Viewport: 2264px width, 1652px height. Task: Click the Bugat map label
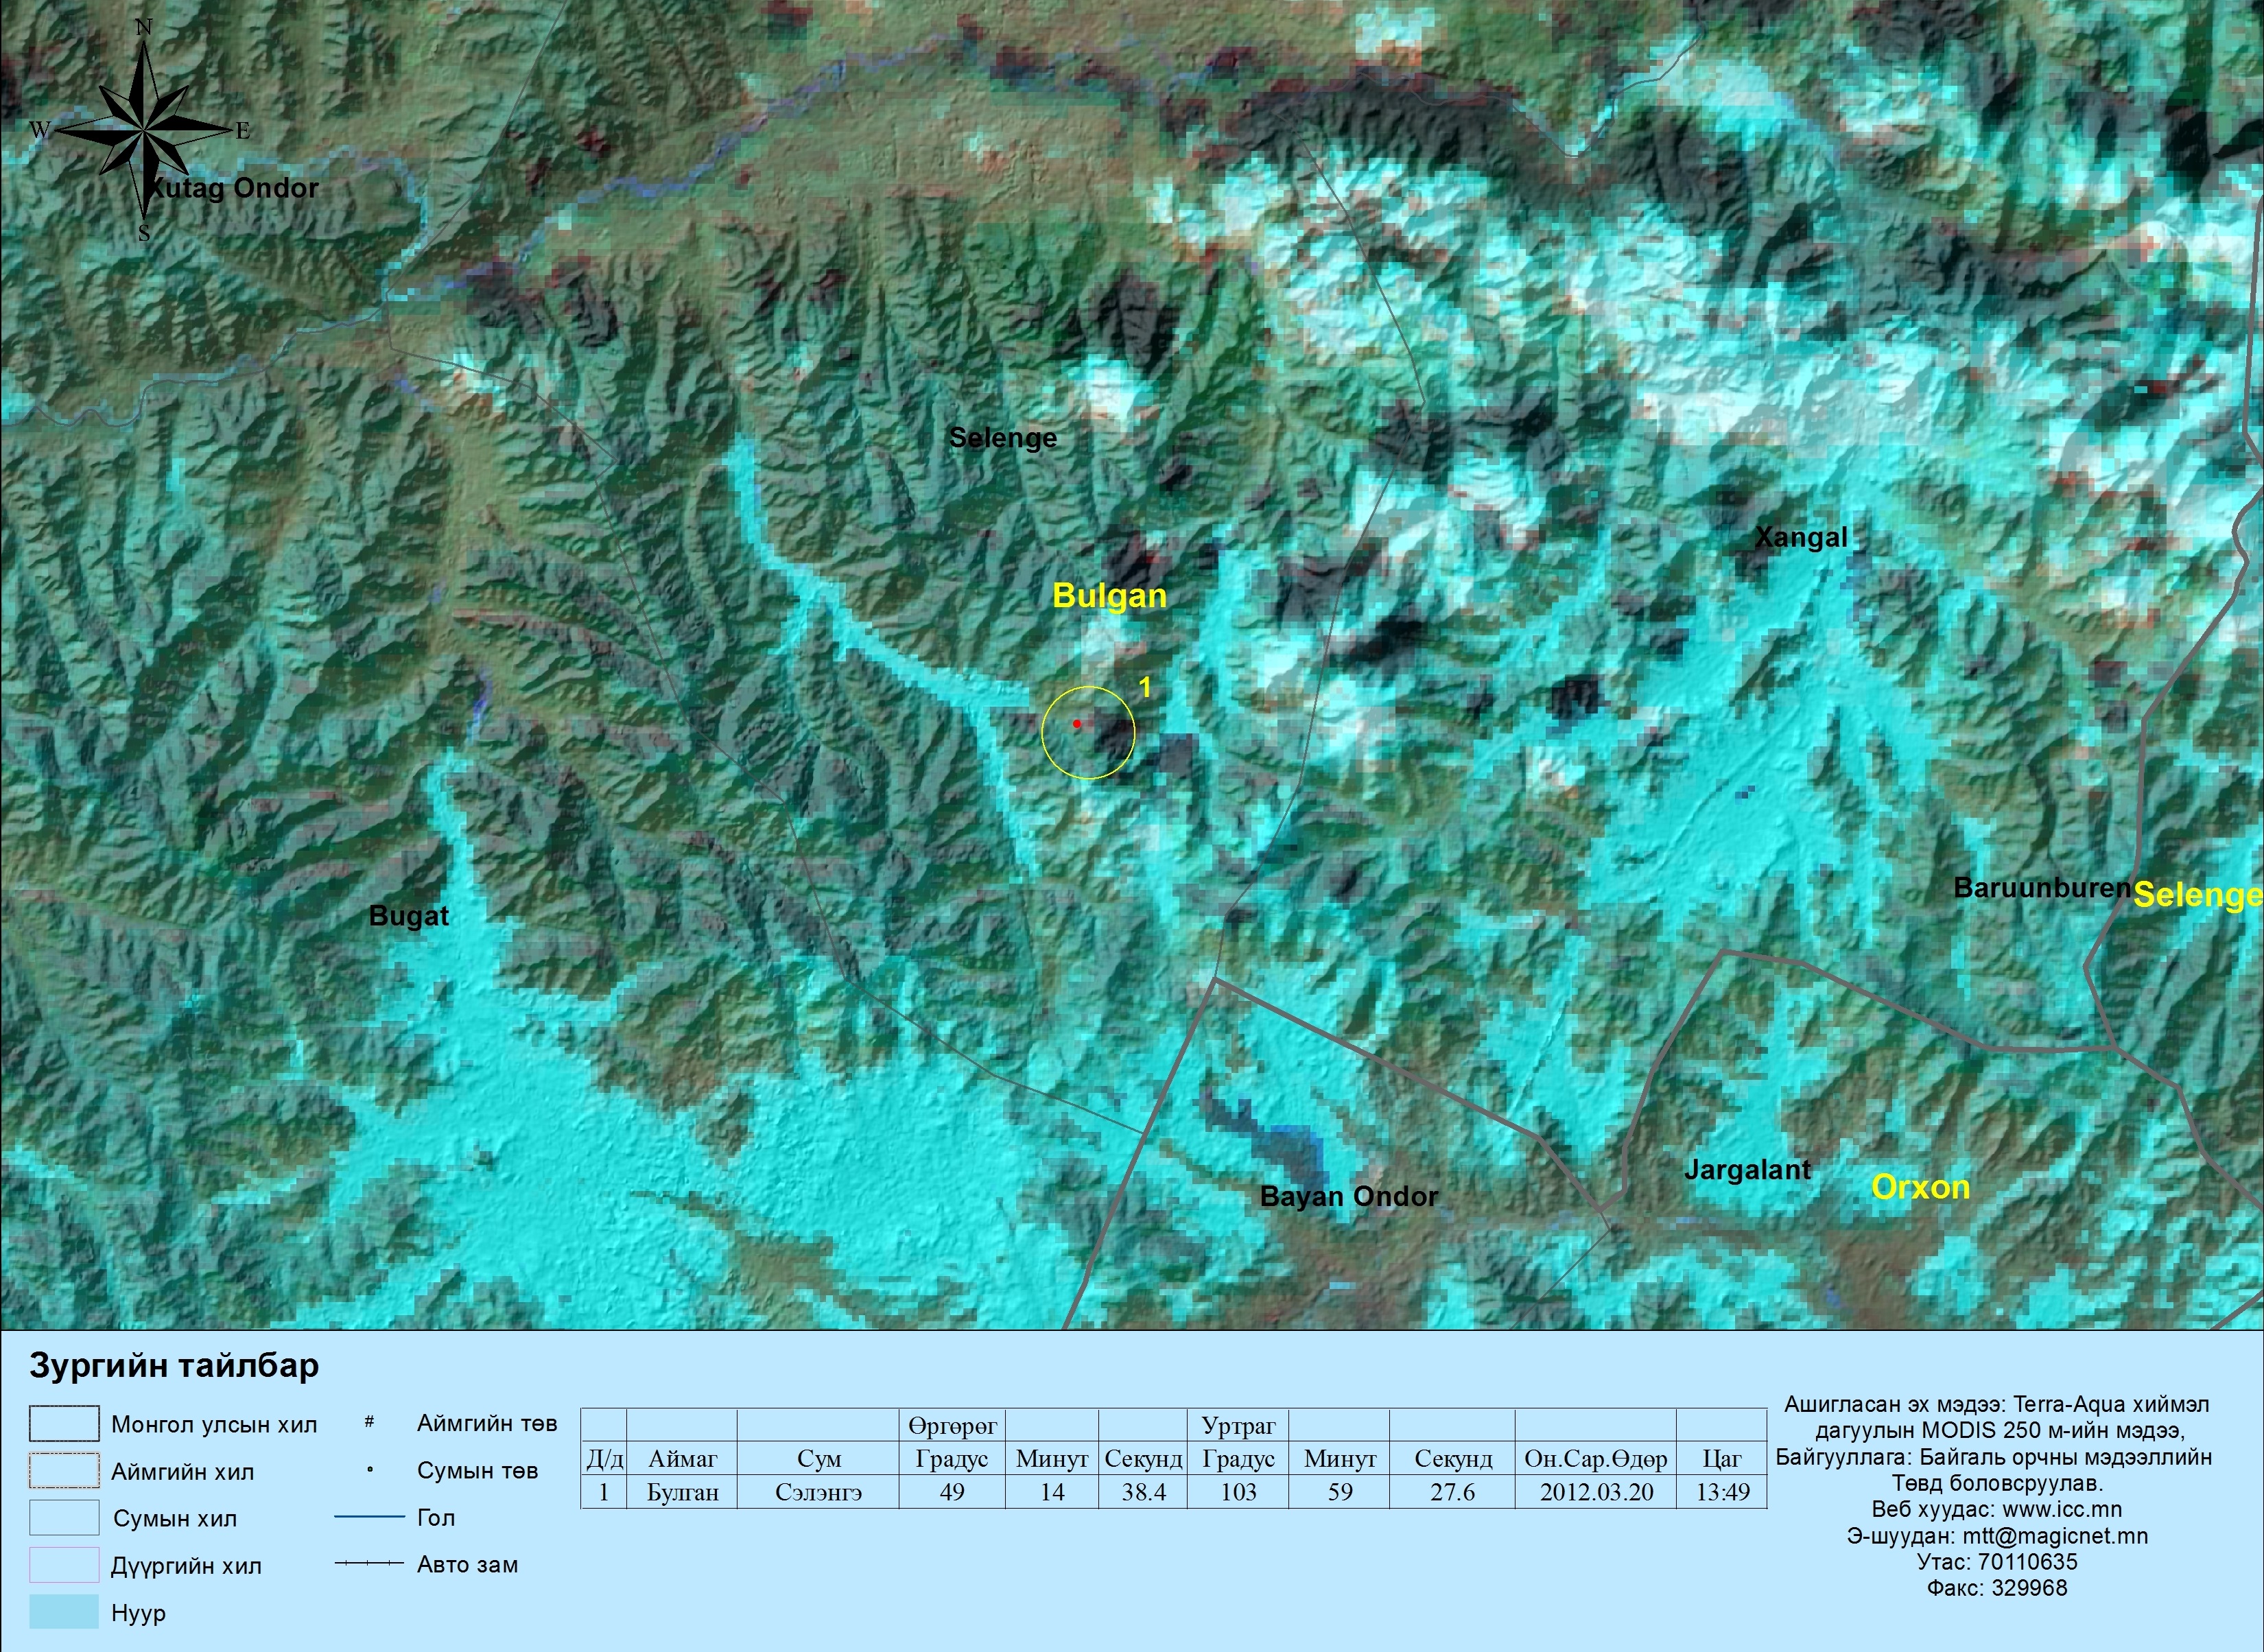408,916
